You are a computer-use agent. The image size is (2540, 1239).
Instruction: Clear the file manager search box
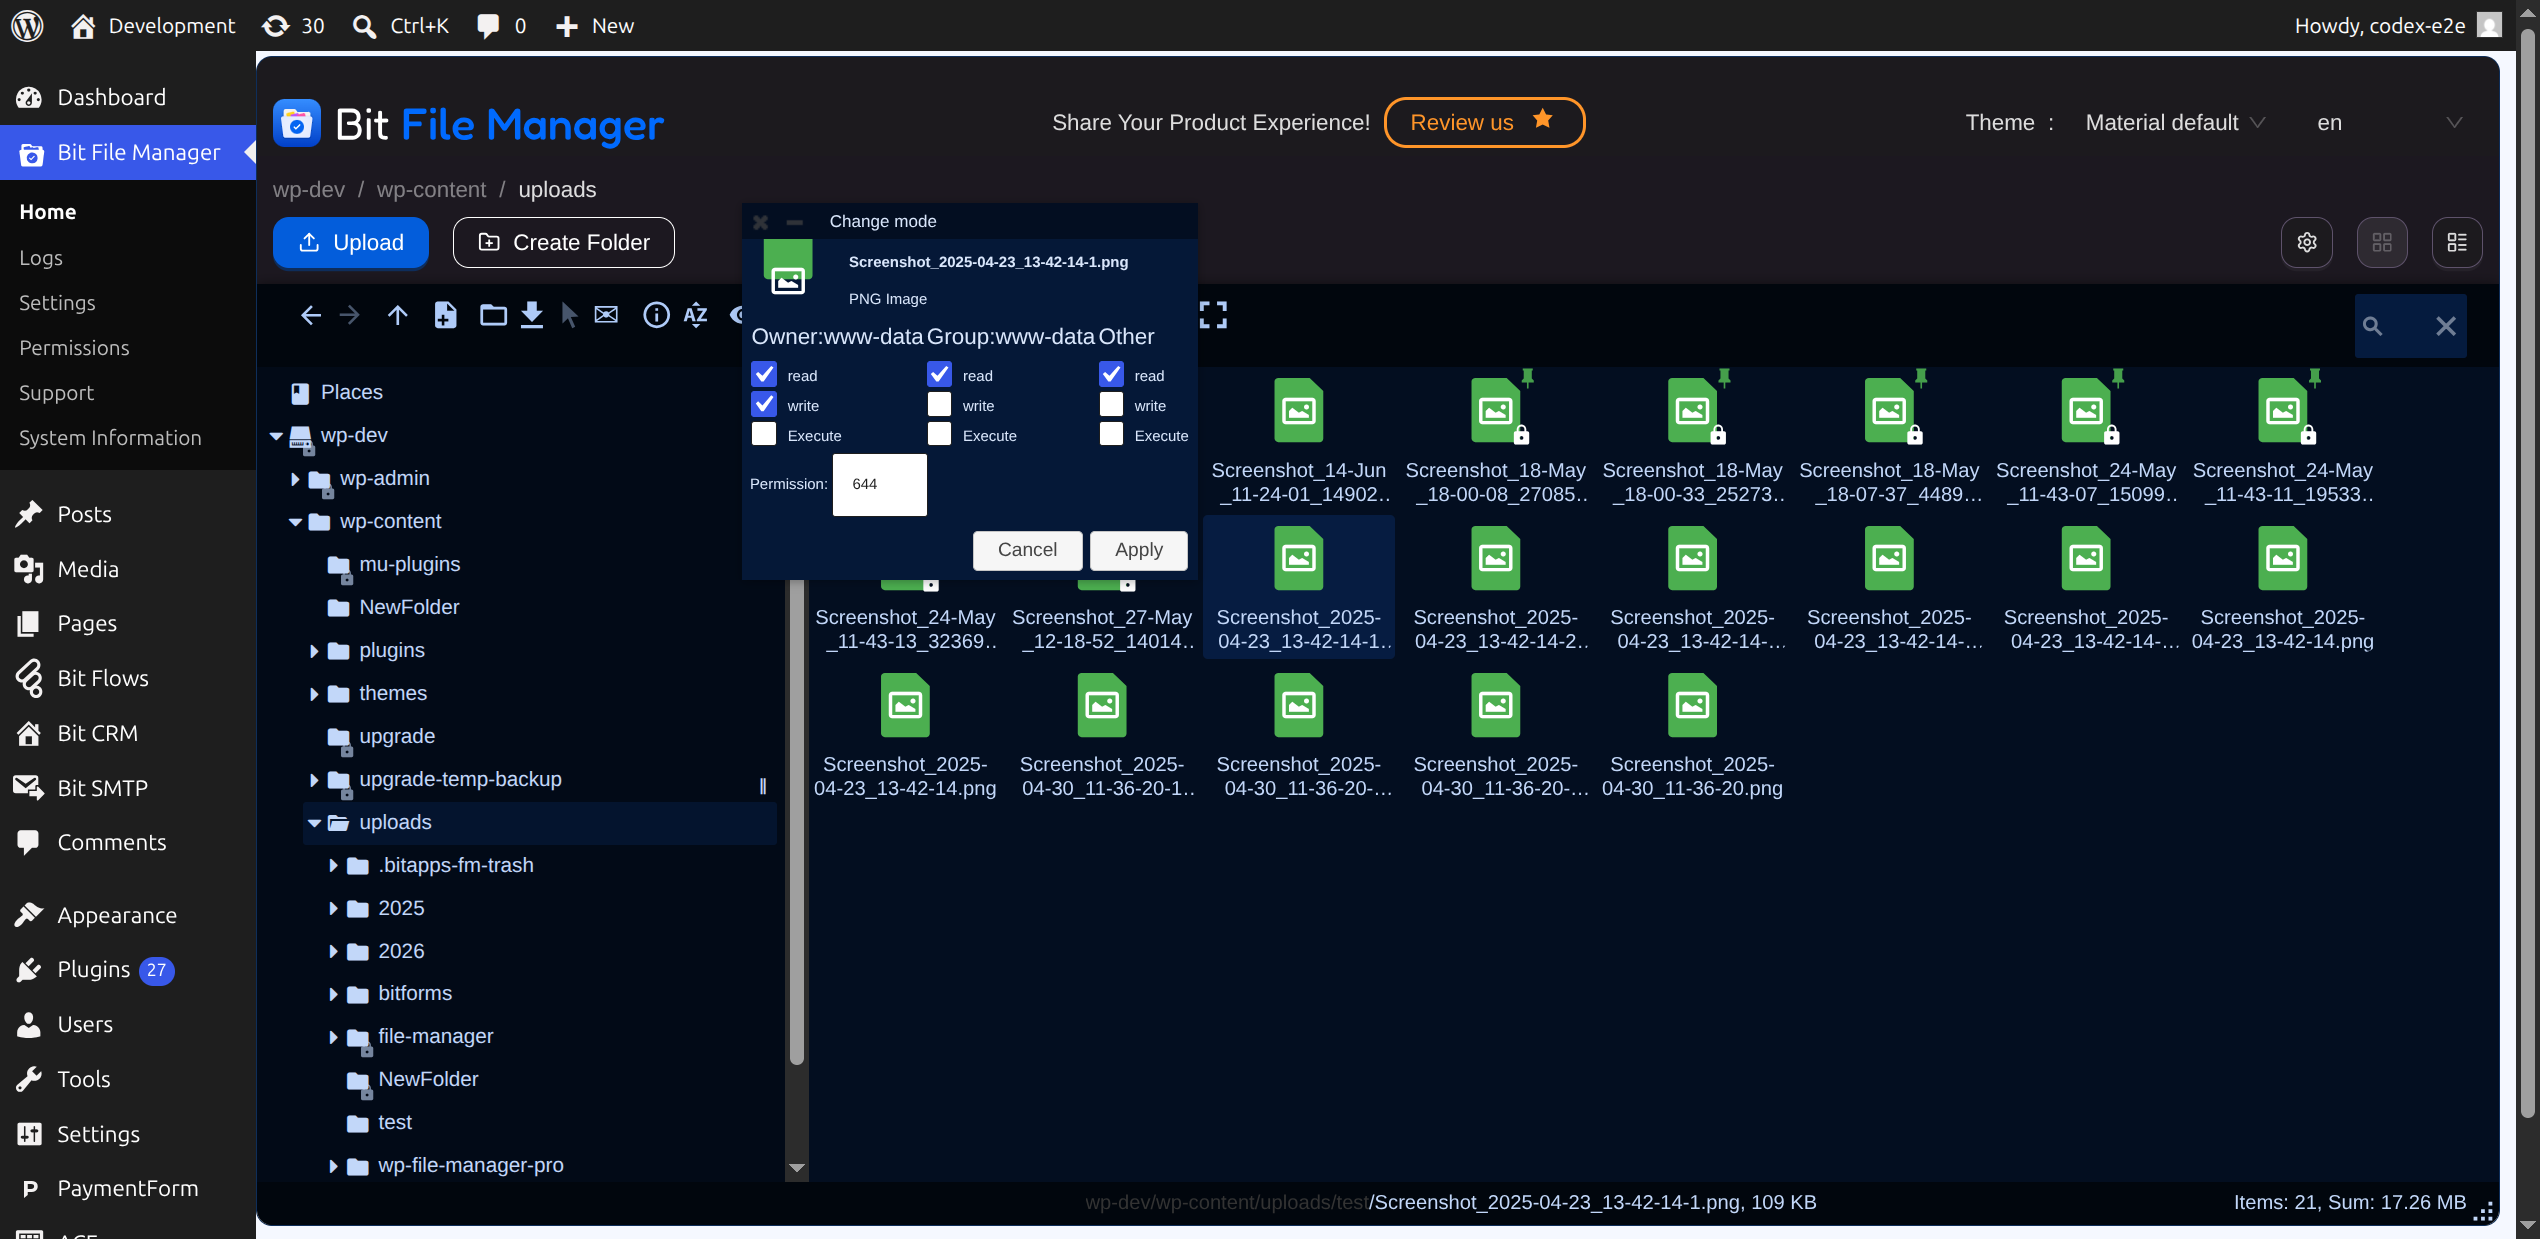[2446, 327]
